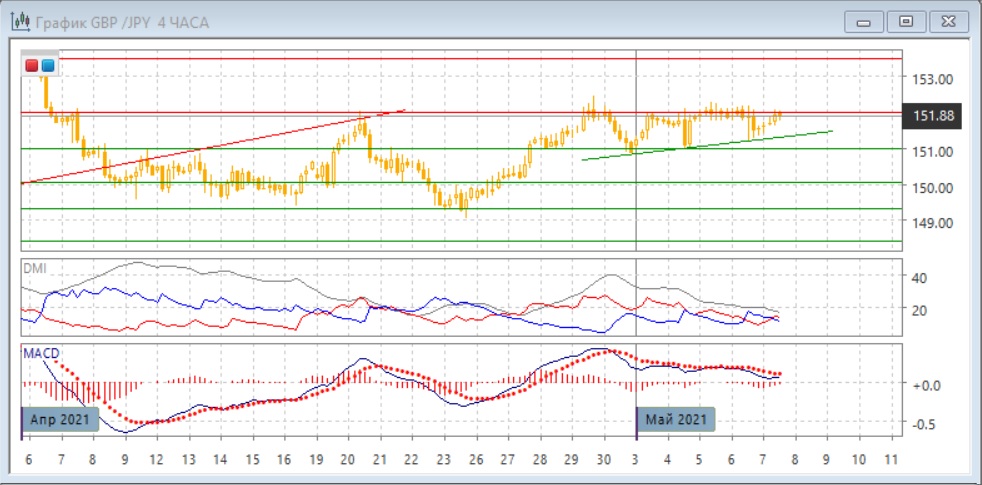The width and height of the screenshot is (982, 485).
Task: Maximize the GBP/JPY chart window
Action: point(906,21)
